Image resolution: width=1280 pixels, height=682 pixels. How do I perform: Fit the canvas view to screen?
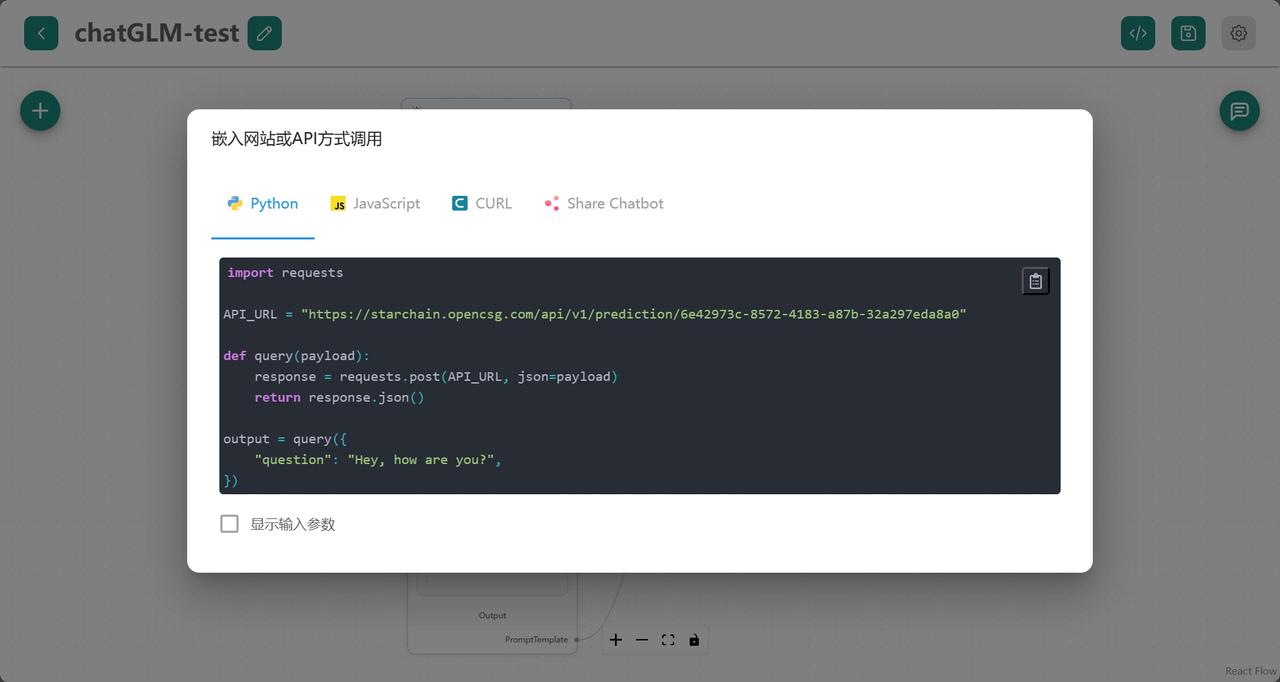click(x=668, y=640)
